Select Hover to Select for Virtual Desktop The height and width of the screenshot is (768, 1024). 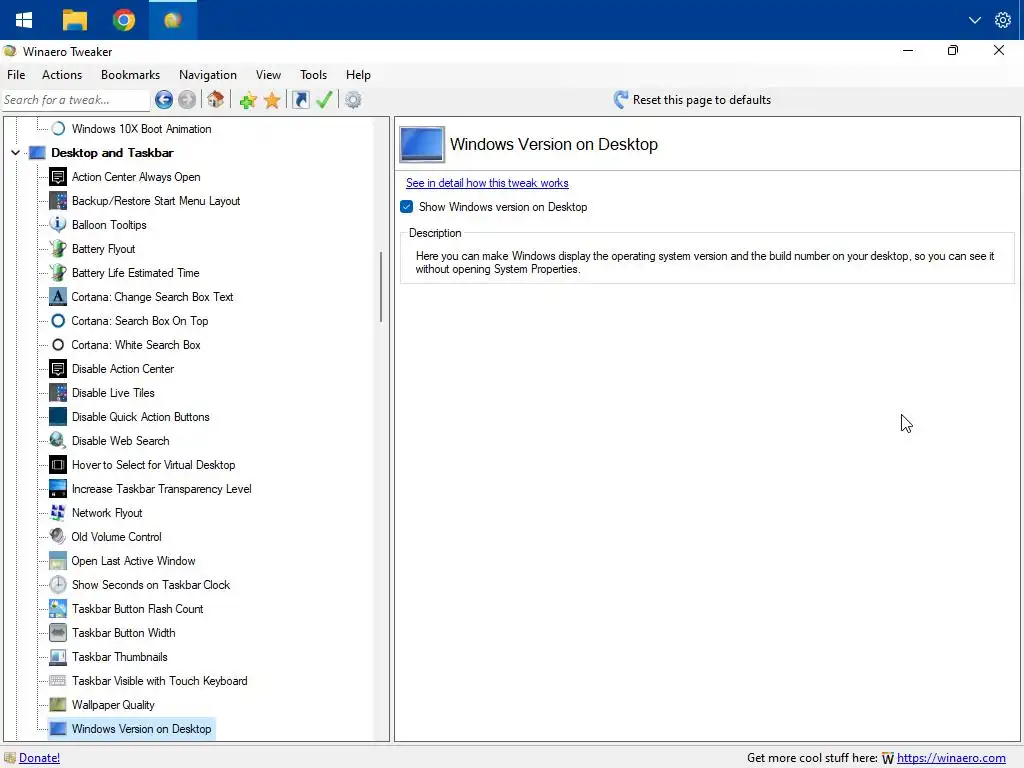(x=153, y=465)
